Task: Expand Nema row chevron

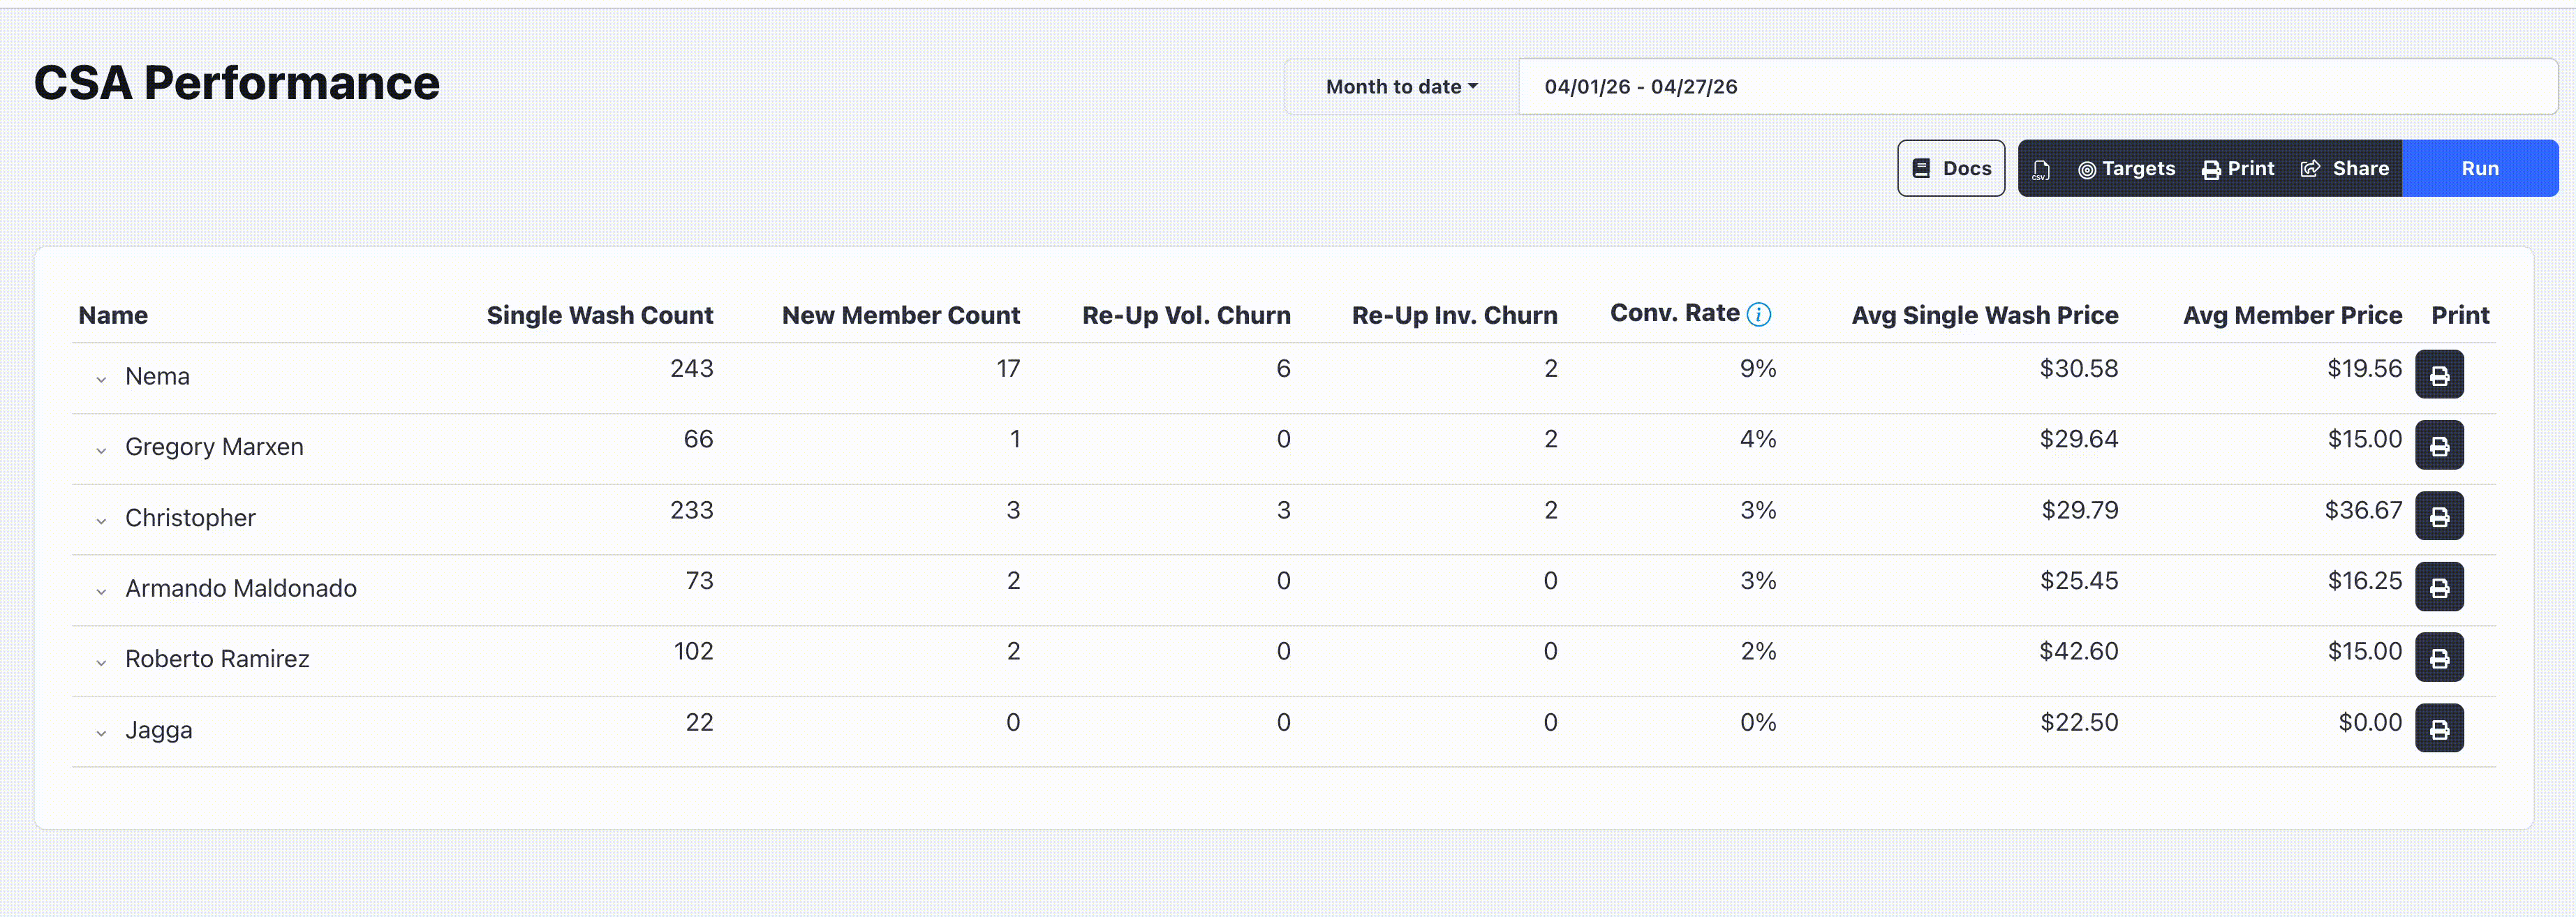Action: pos(101,379)
